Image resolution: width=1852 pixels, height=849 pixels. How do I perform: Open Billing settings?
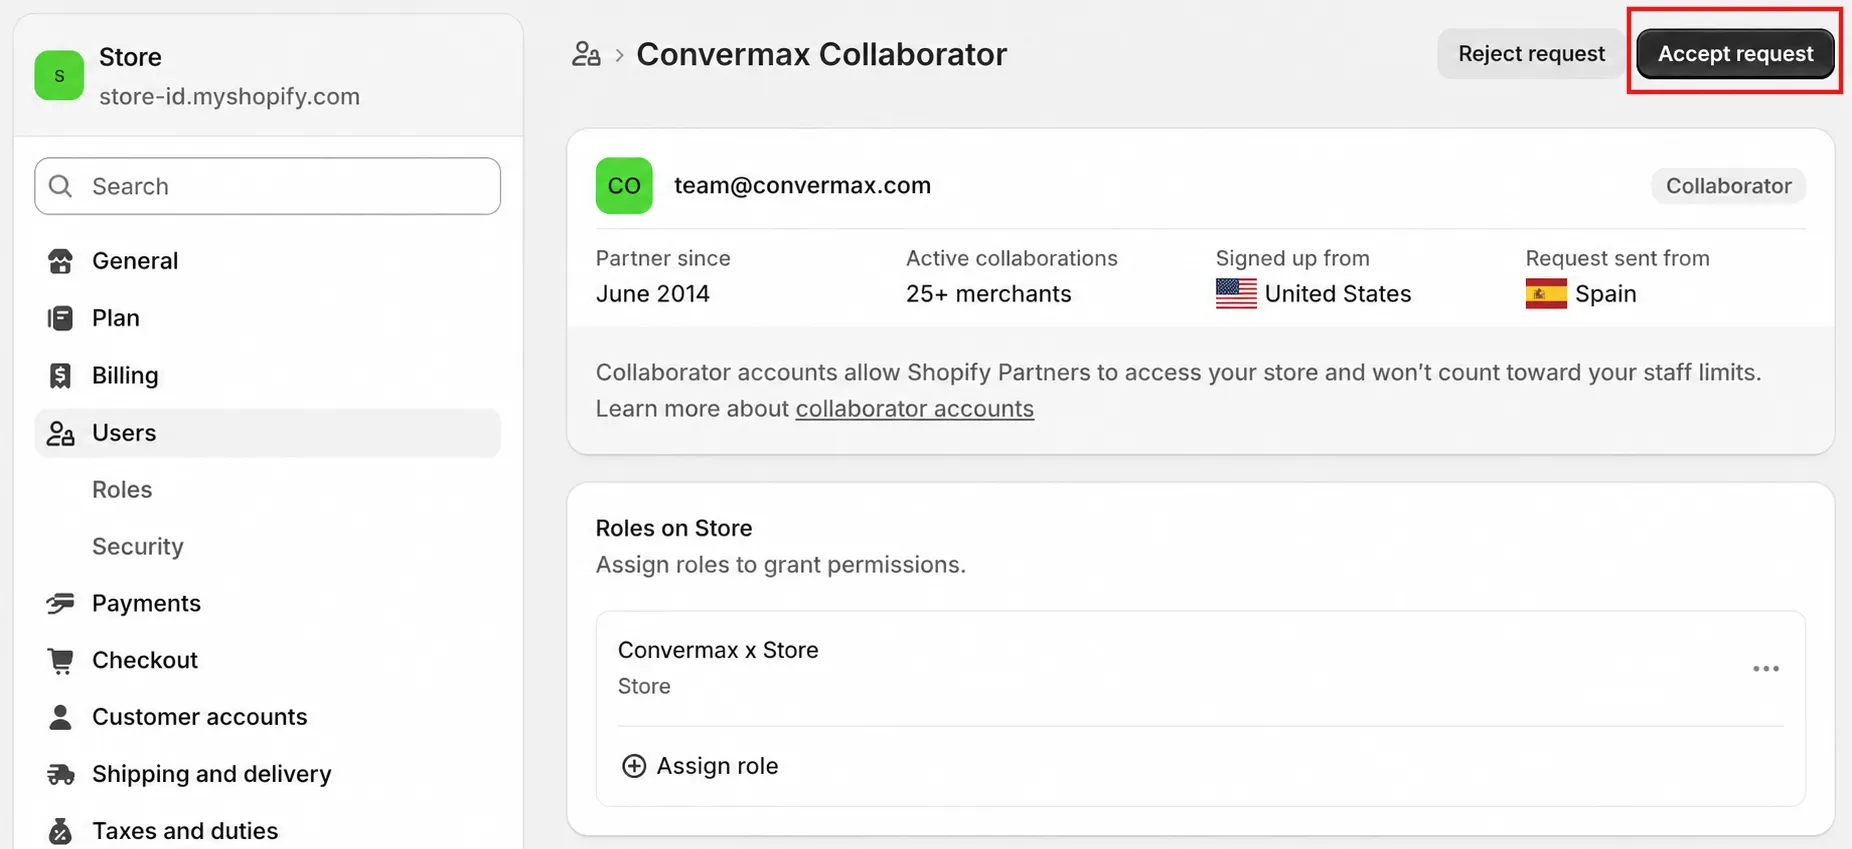[267, 375]
